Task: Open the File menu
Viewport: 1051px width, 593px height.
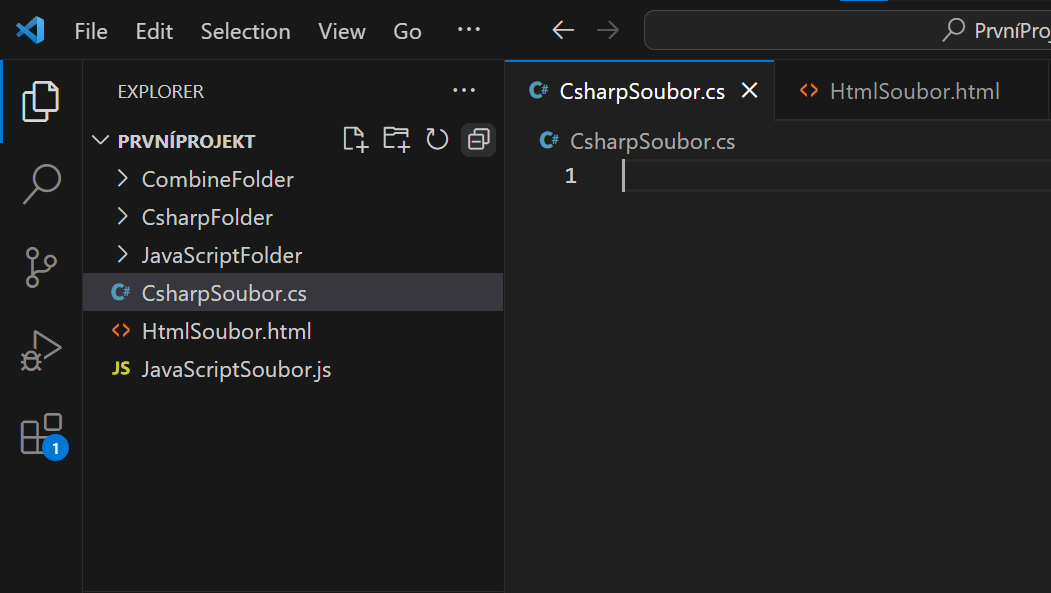Action: [x=90, y=31]
